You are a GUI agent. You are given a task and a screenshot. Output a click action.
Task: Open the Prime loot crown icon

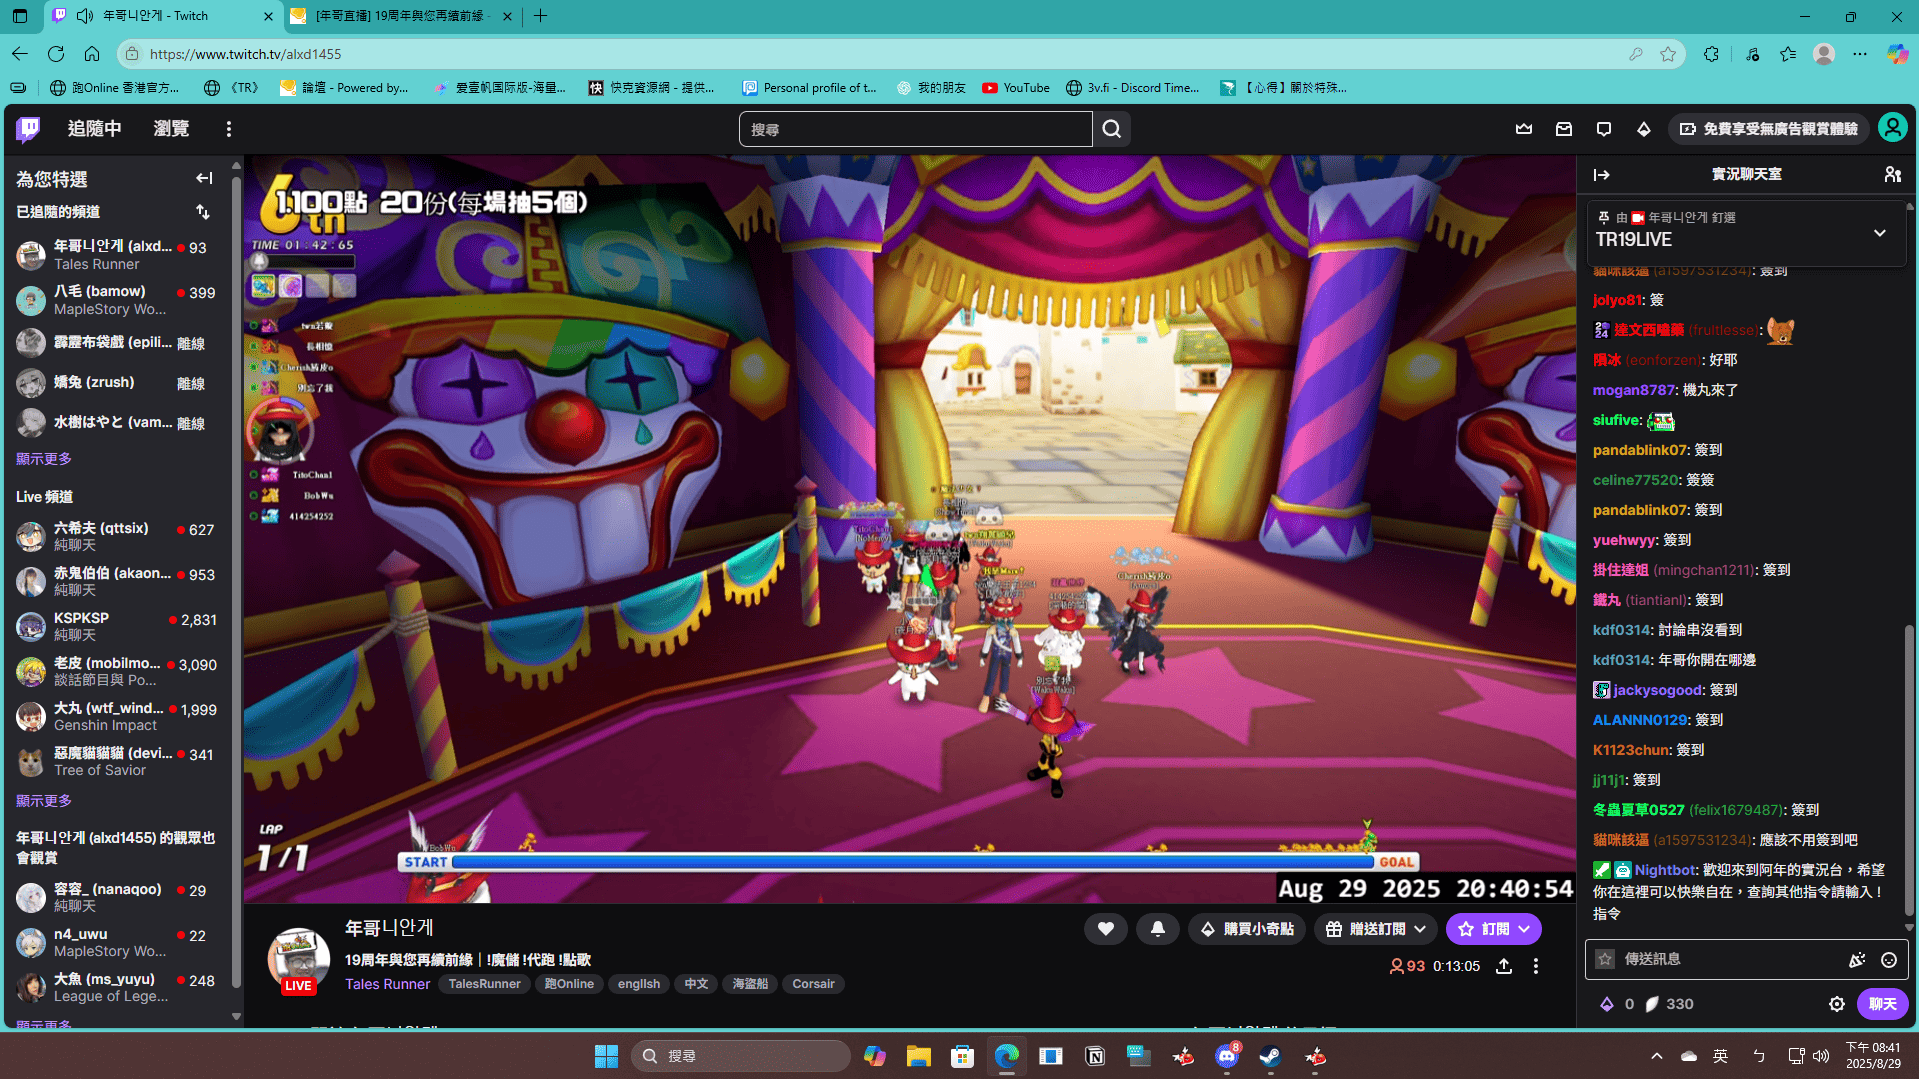point(1523,129)
